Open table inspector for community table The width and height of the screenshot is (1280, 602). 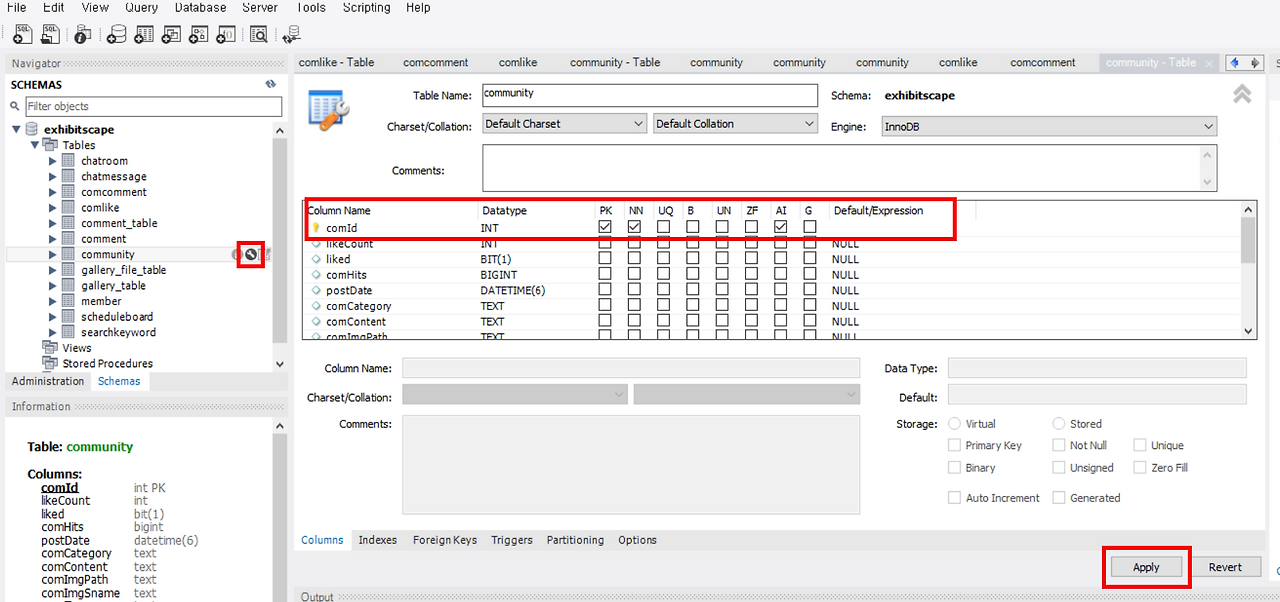[x=250, y=254]
